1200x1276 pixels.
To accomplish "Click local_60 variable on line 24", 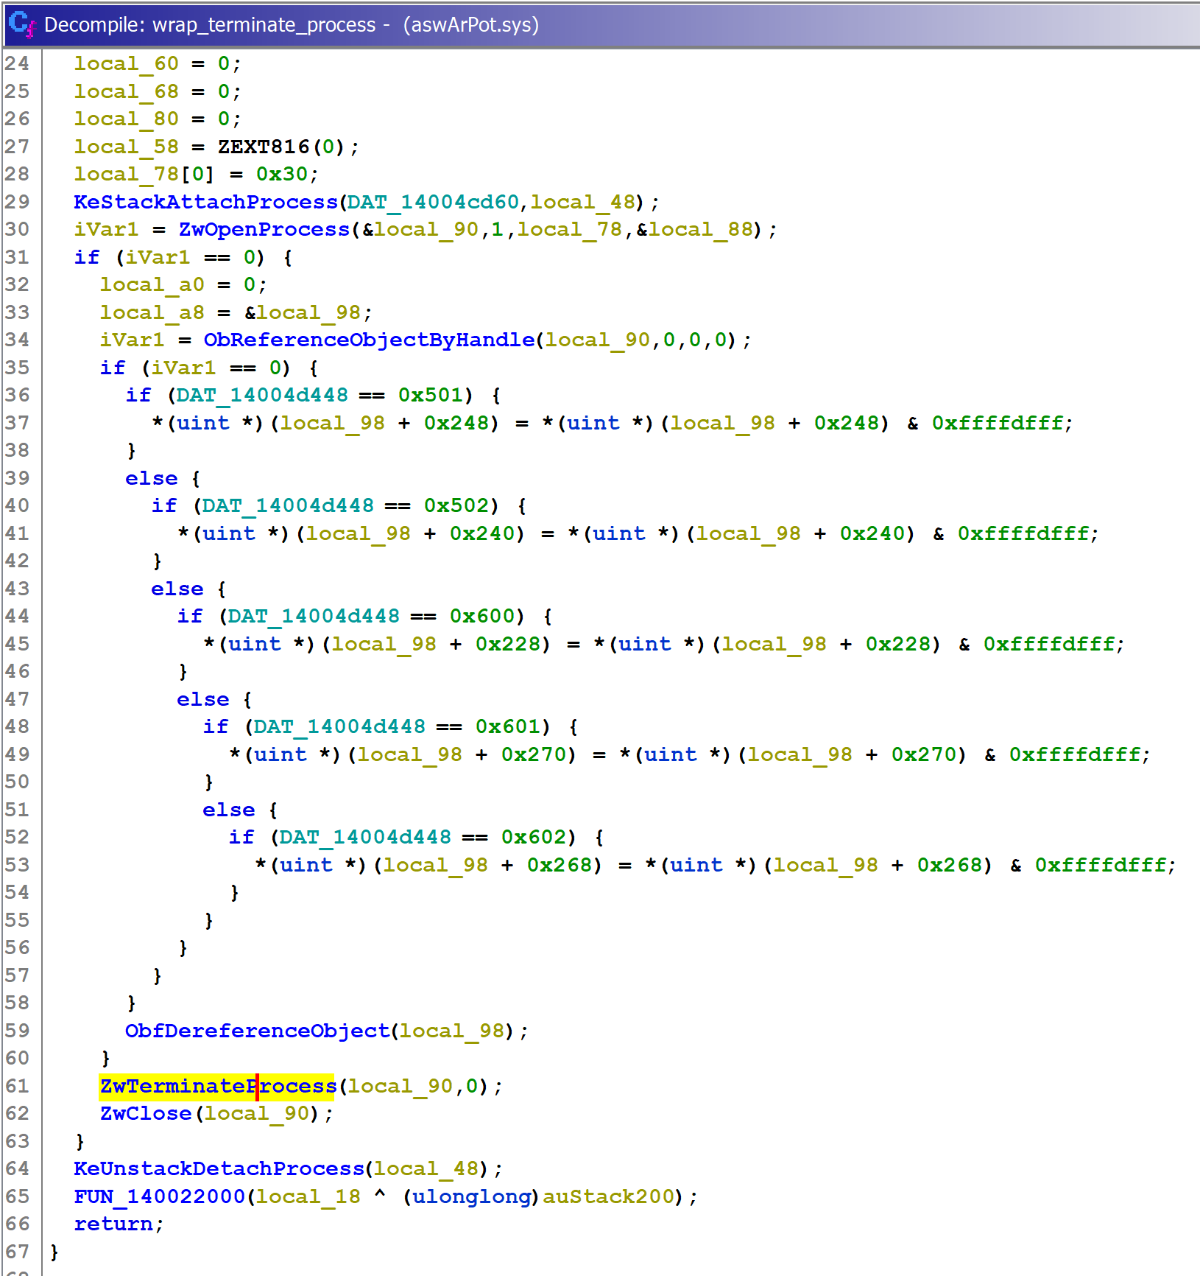I will (x=126, y=64).
